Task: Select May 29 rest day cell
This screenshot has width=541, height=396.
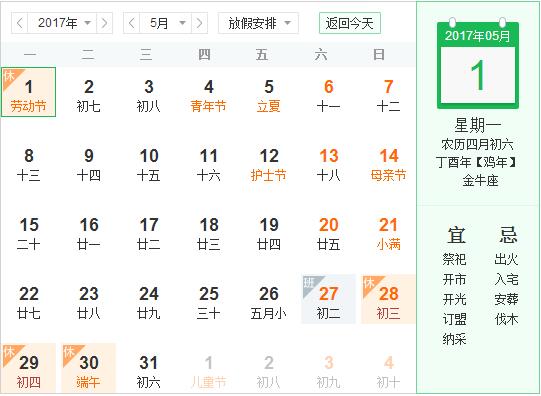Action: point(29,368)
